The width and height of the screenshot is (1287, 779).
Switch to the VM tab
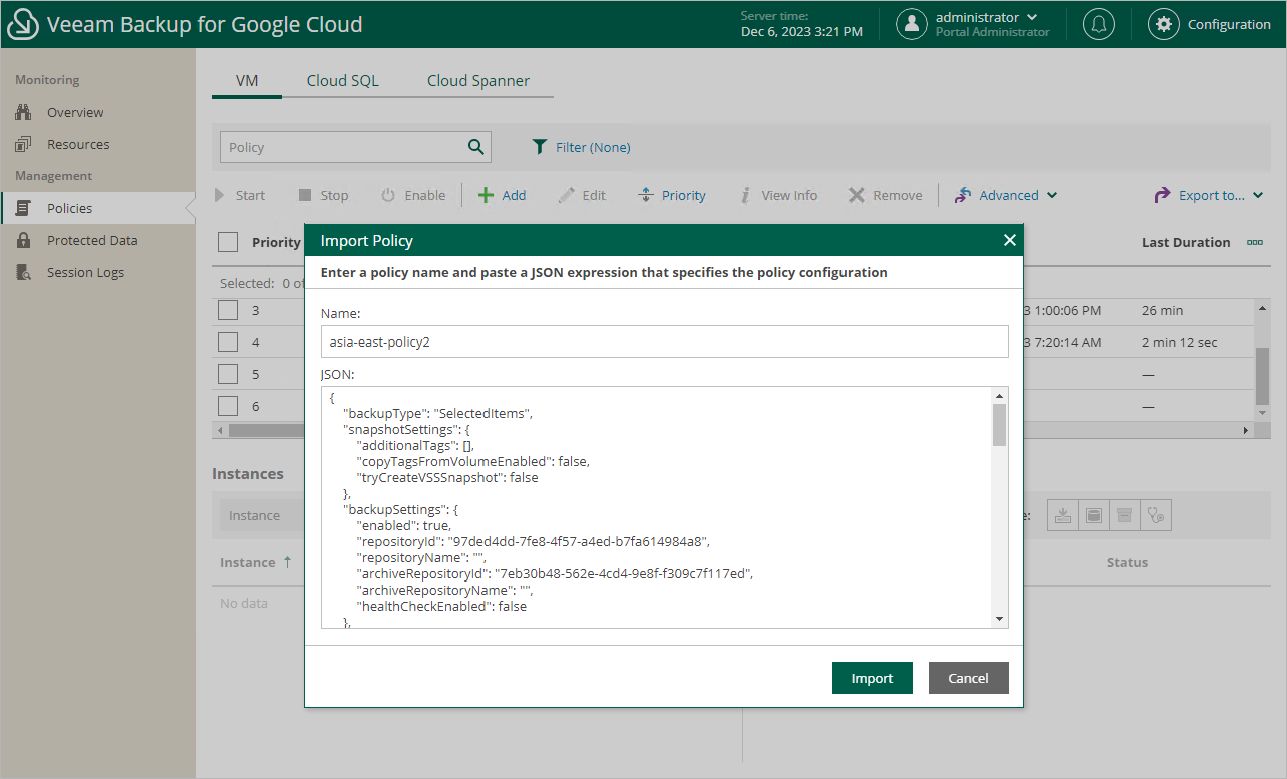[x=247, y=80]
